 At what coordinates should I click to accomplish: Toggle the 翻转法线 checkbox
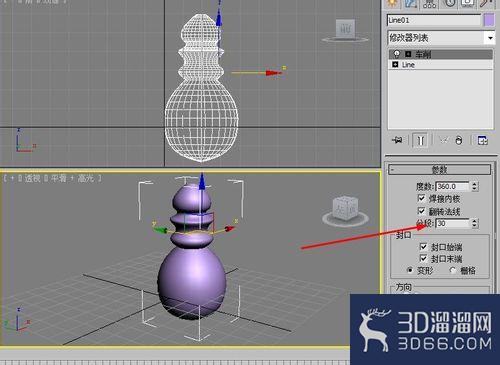coord(421,211)
